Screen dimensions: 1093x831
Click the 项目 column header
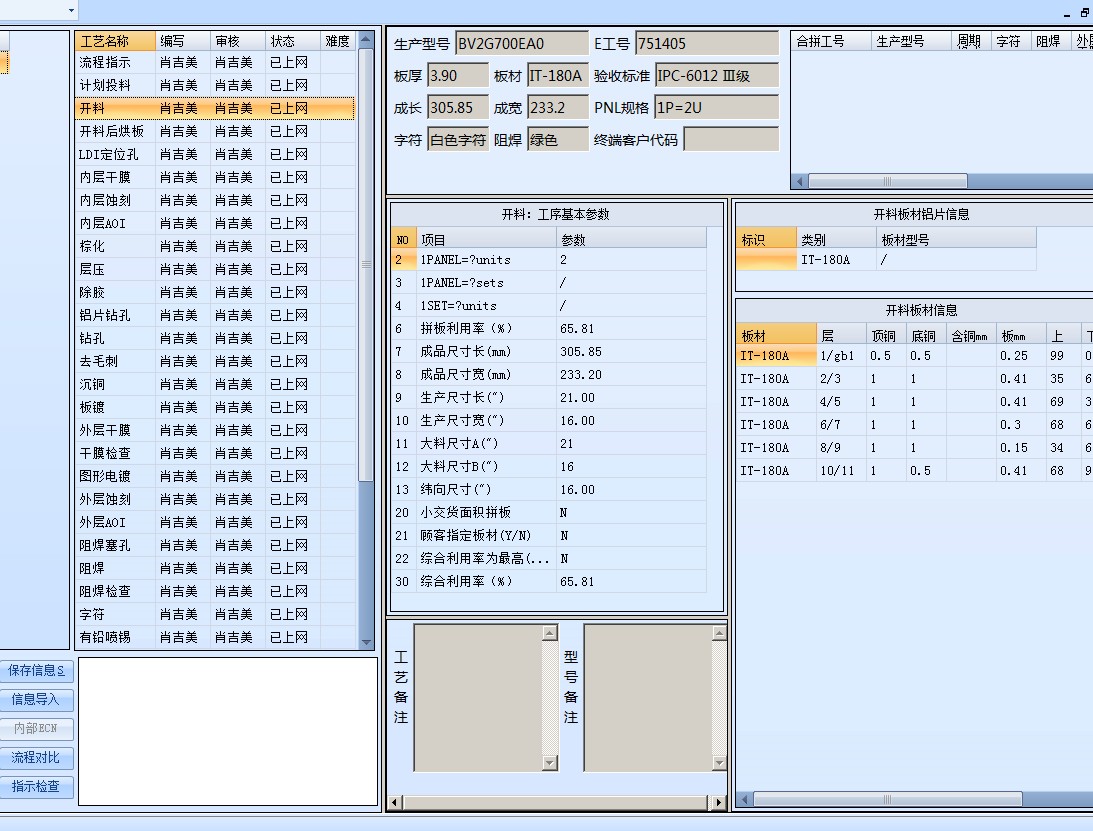tap(487, 240)
